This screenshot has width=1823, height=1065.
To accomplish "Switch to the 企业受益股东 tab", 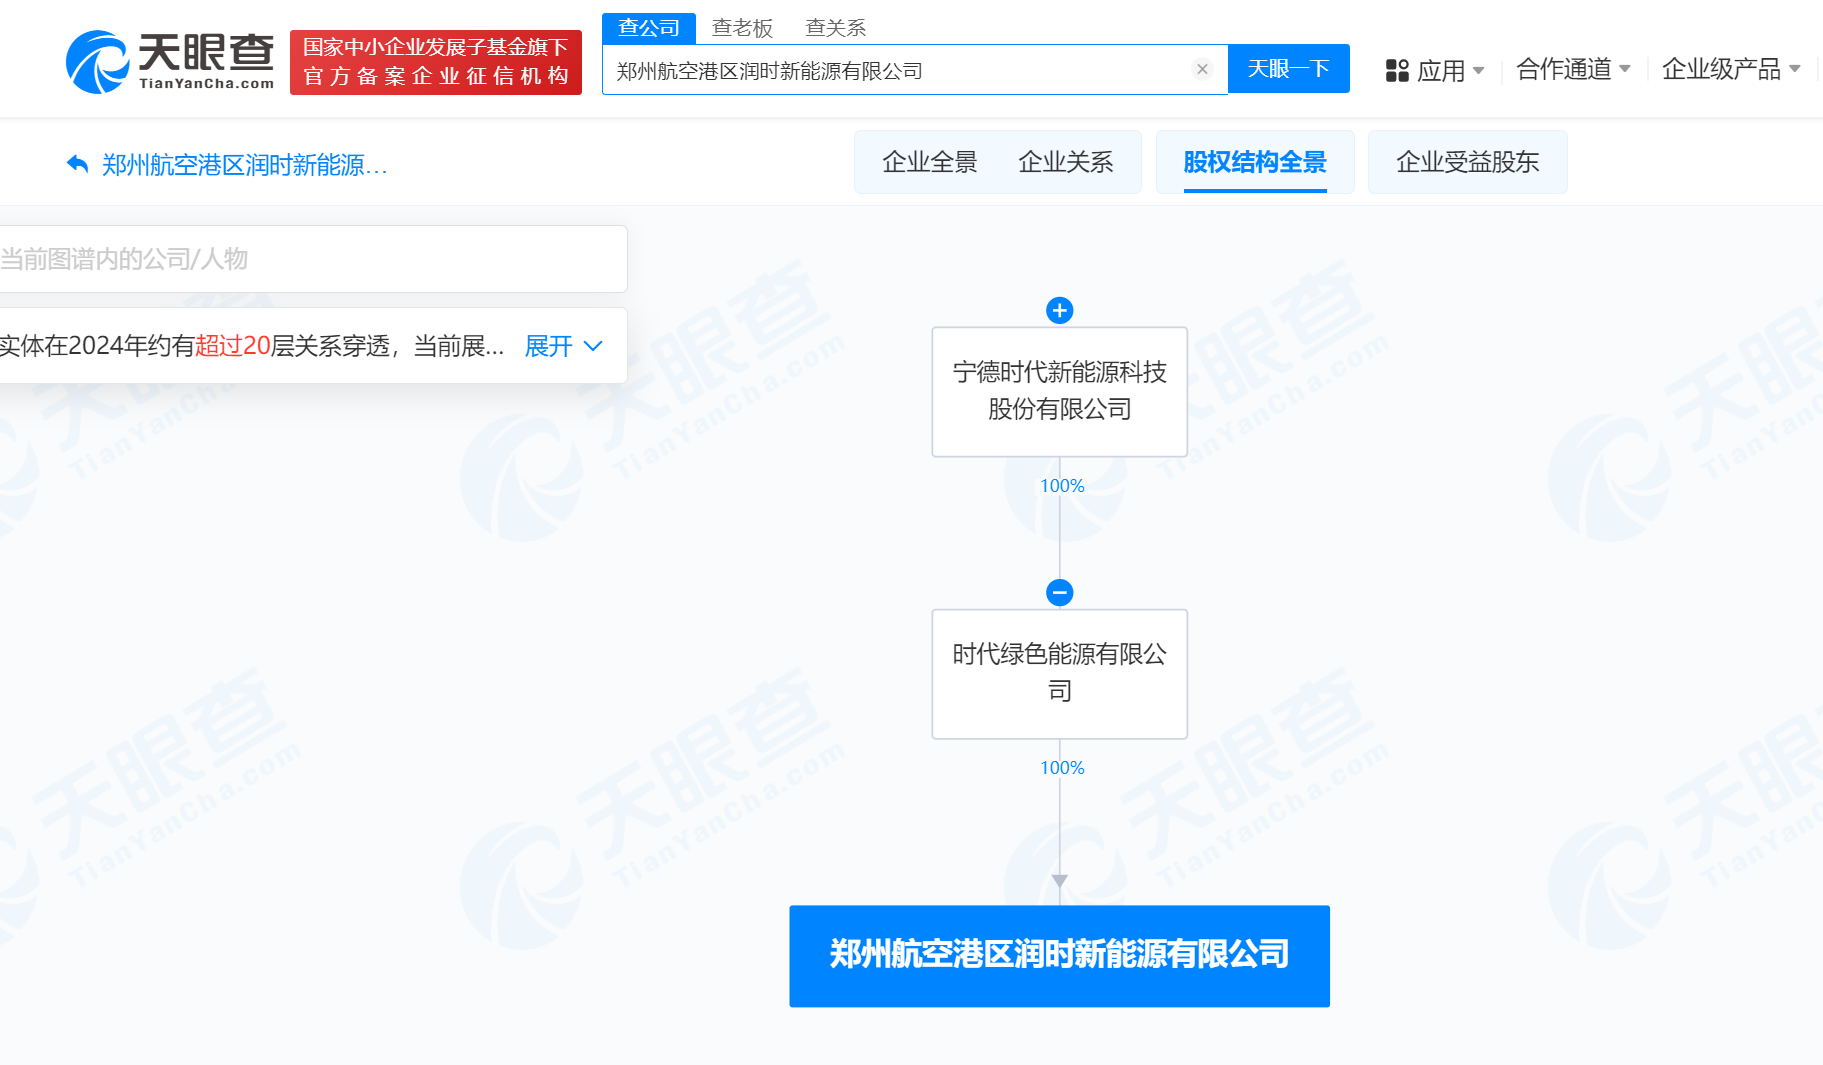I will coord(1467,162).
